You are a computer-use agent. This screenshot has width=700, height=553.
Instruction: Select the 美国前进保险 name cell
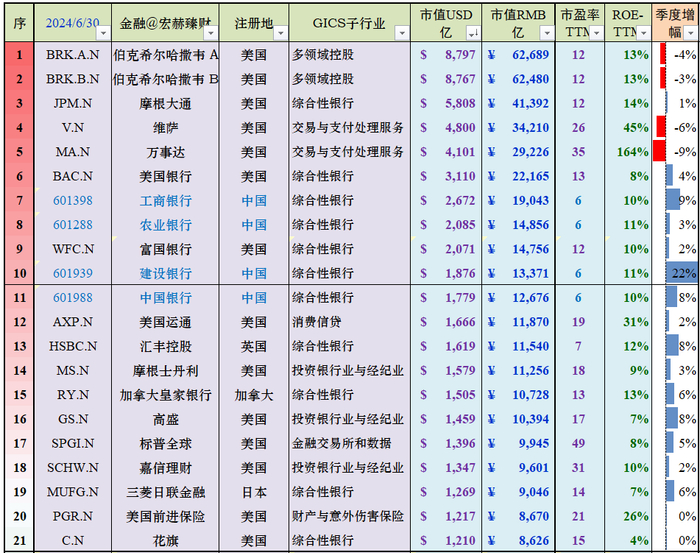(166, 516)
